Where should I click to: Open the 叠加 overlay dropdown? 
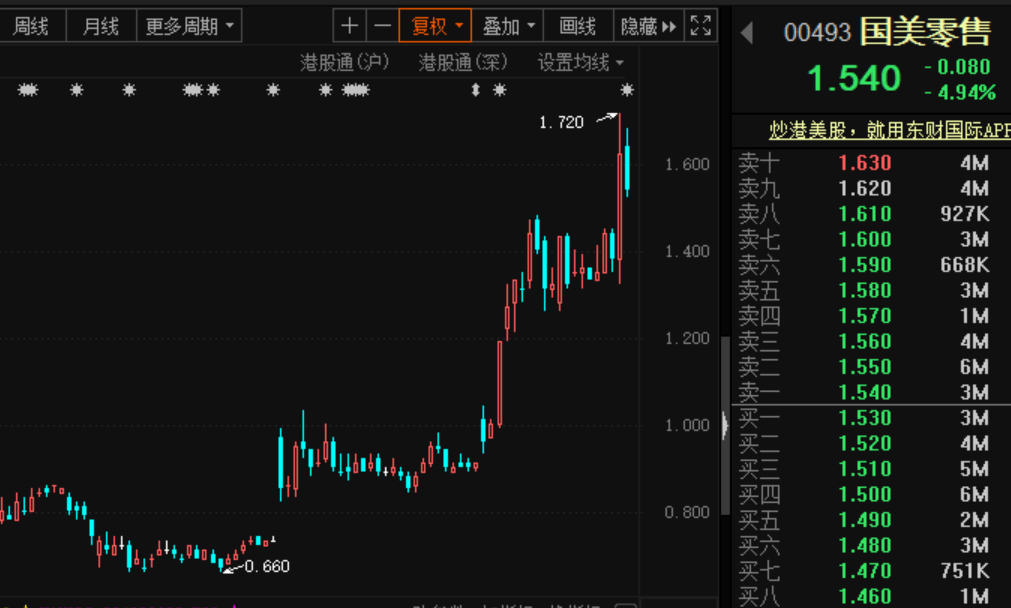click(508, 26)
